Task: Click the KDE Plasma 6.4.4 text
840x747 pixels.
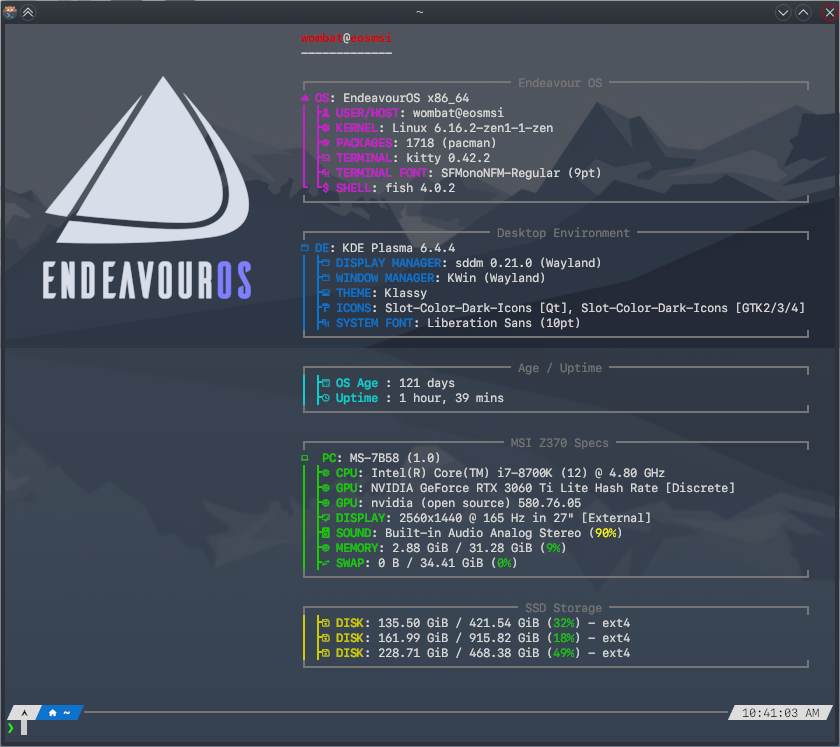Action: [399, 248]
